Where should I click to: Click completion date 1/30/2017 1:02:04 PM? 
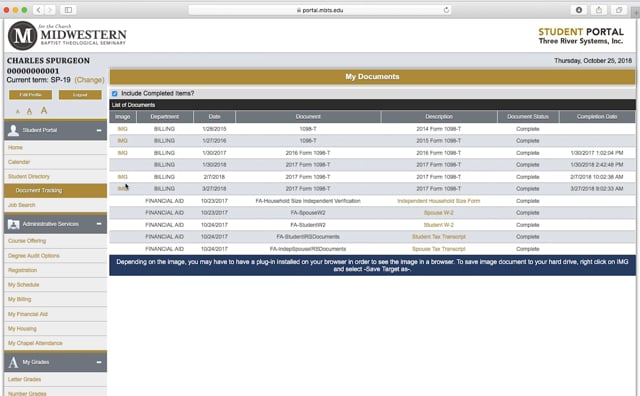pyautogui.click(x=597, y=153)
